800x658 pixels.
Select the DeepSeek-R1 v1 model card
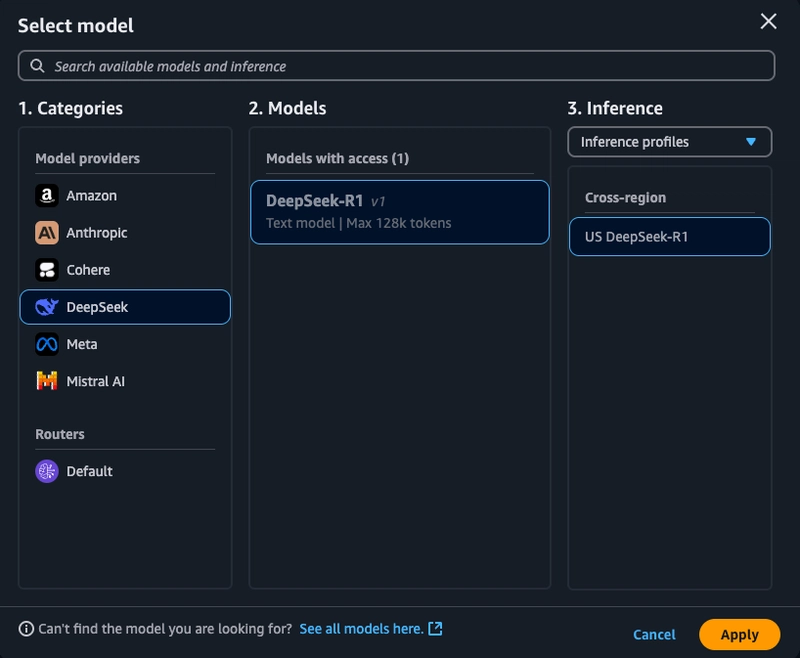point(399,212)
